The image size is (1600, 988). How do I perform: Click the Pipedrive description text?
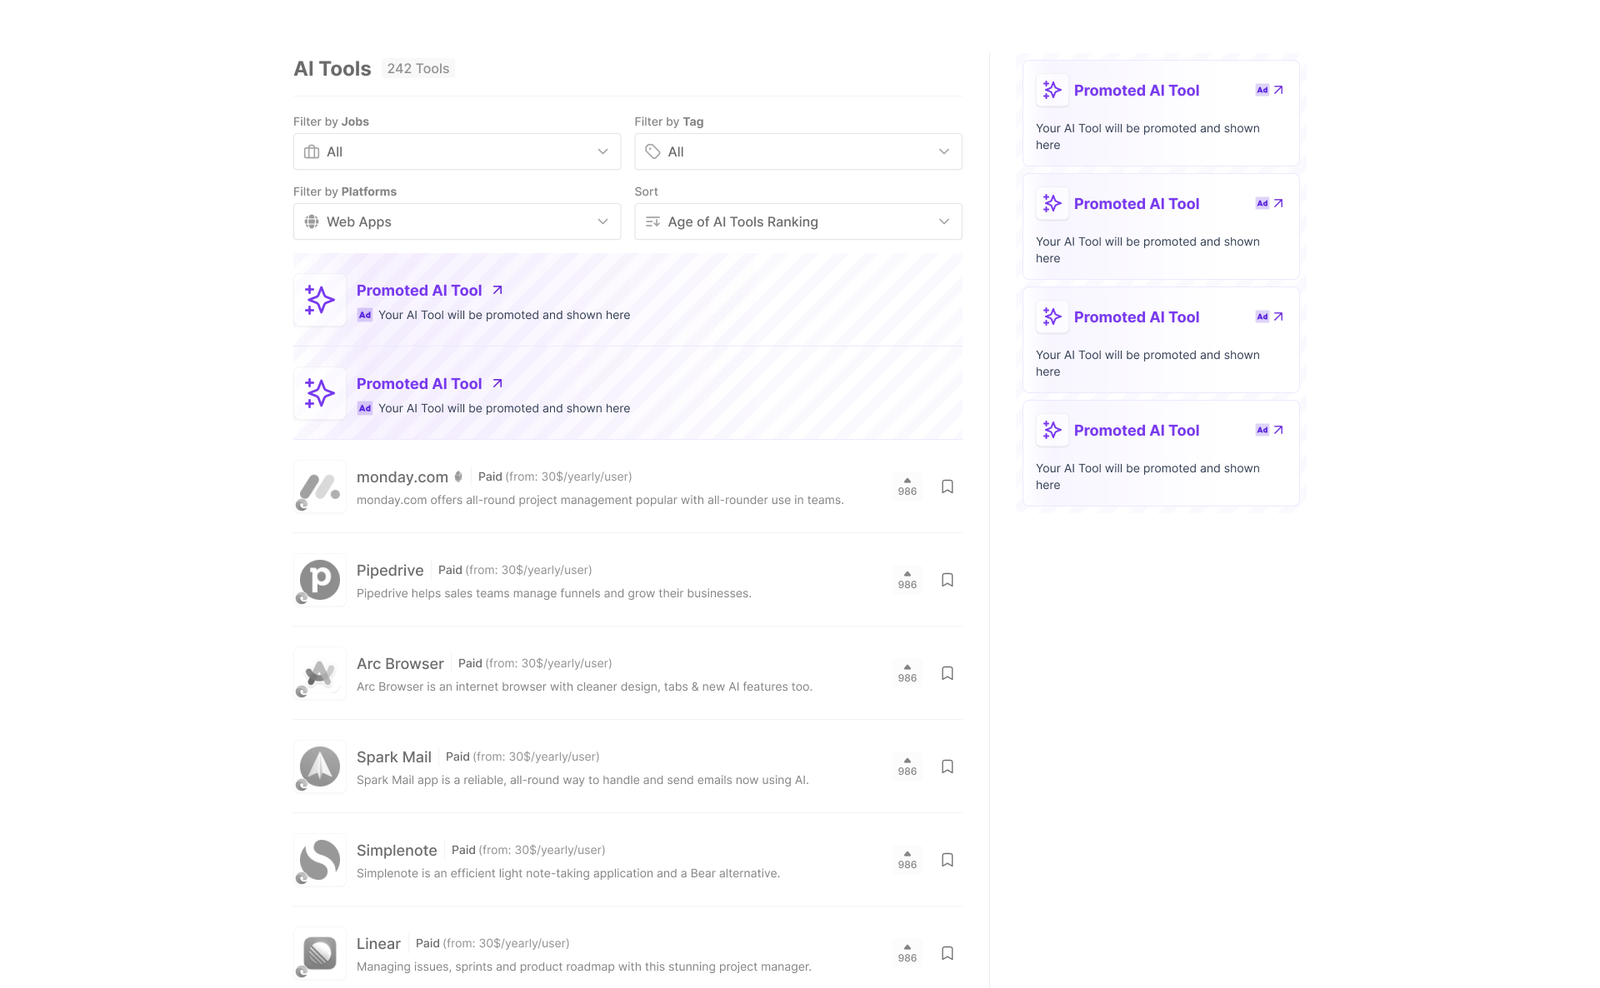[554, 593]
